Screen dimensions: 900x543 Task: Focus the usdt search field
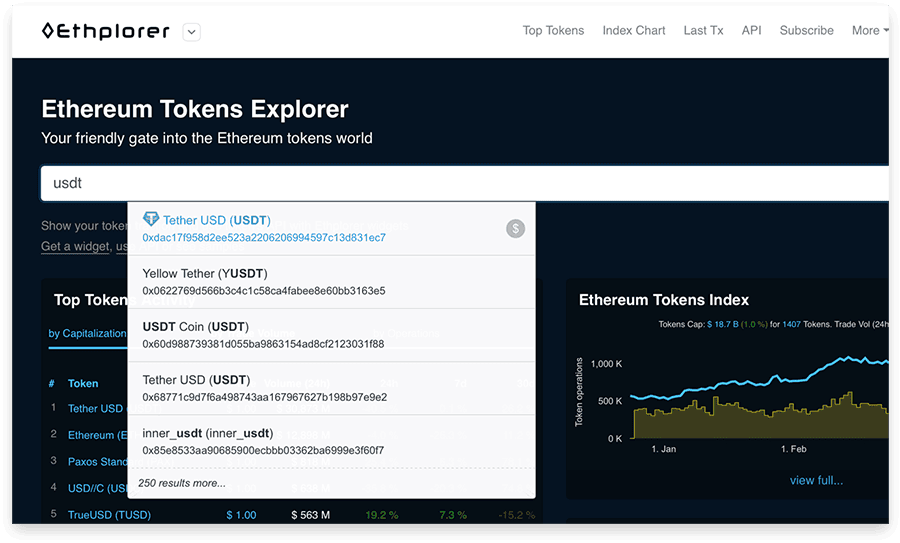pos(464,183)
